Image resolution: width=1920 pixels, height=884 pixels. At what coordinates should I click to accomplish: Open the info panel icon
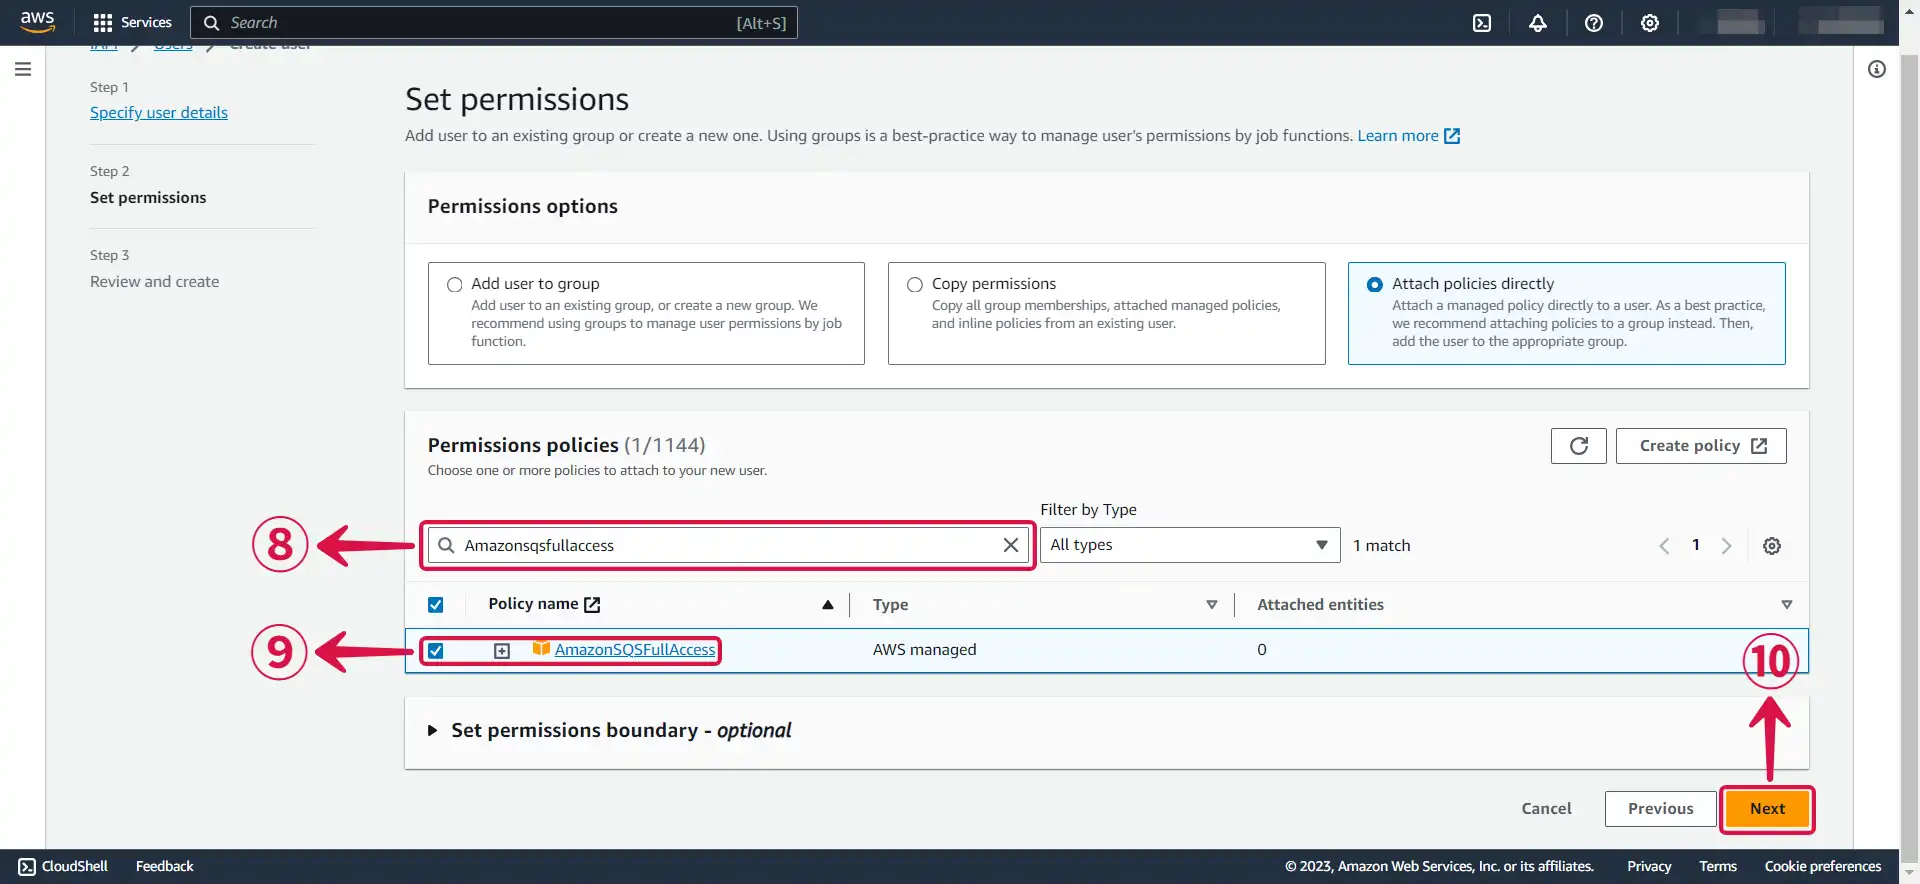[x=1877, y=69]
